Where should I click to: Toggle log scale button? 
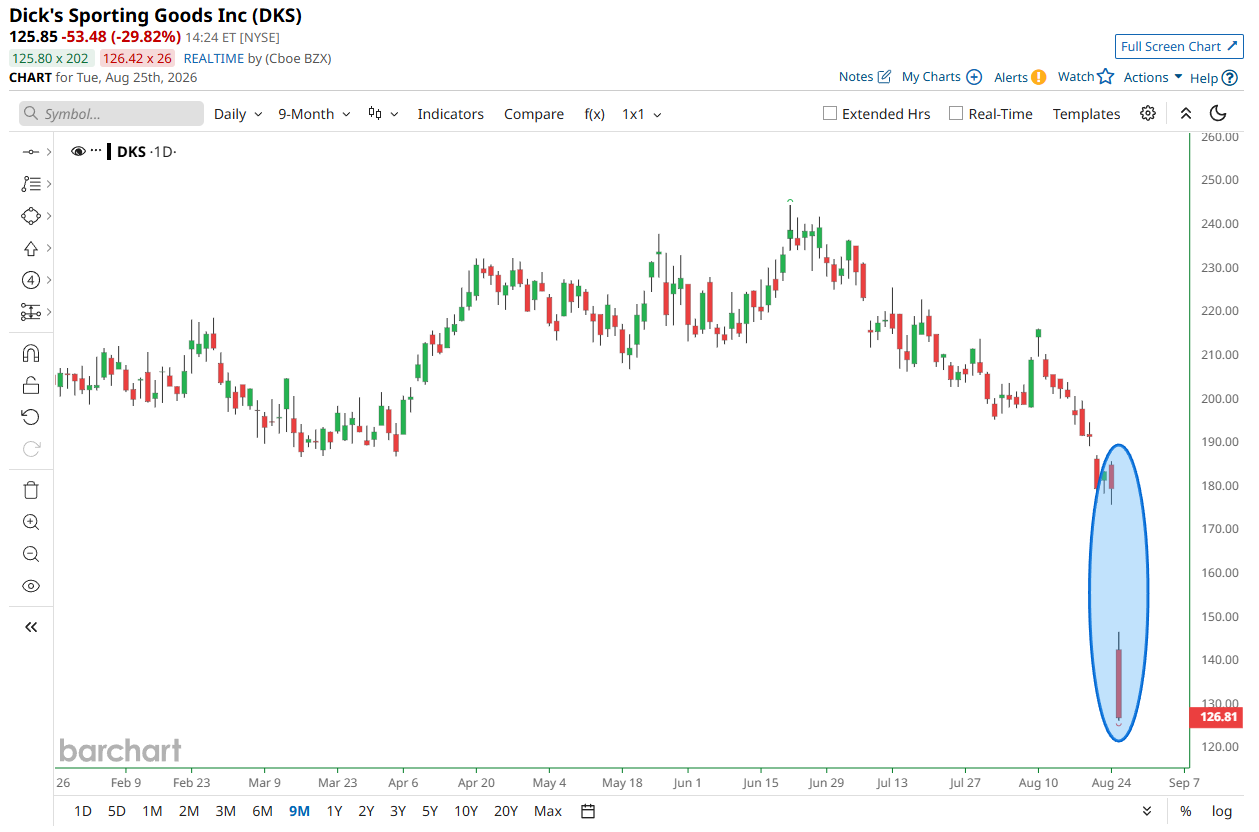(1222, 811)
